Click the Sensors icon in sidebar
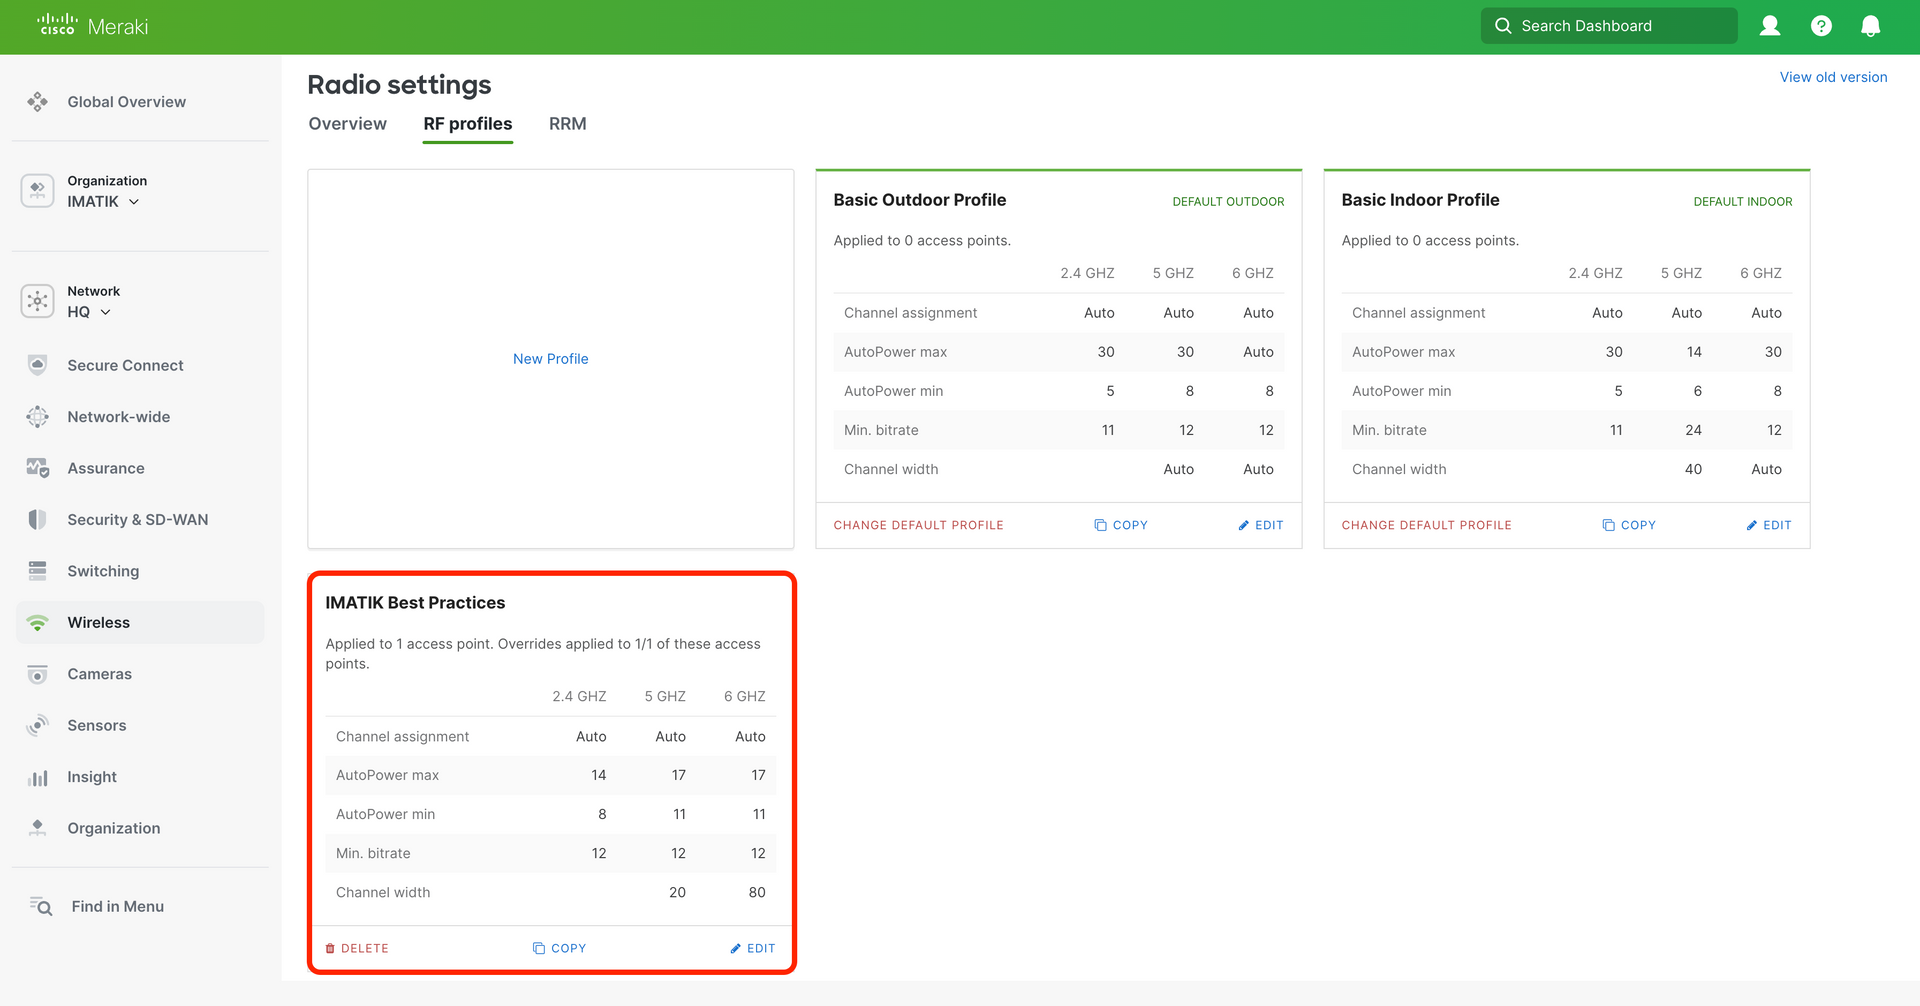This screenshot has height=1006, width=1920. (x=38, y=726)
